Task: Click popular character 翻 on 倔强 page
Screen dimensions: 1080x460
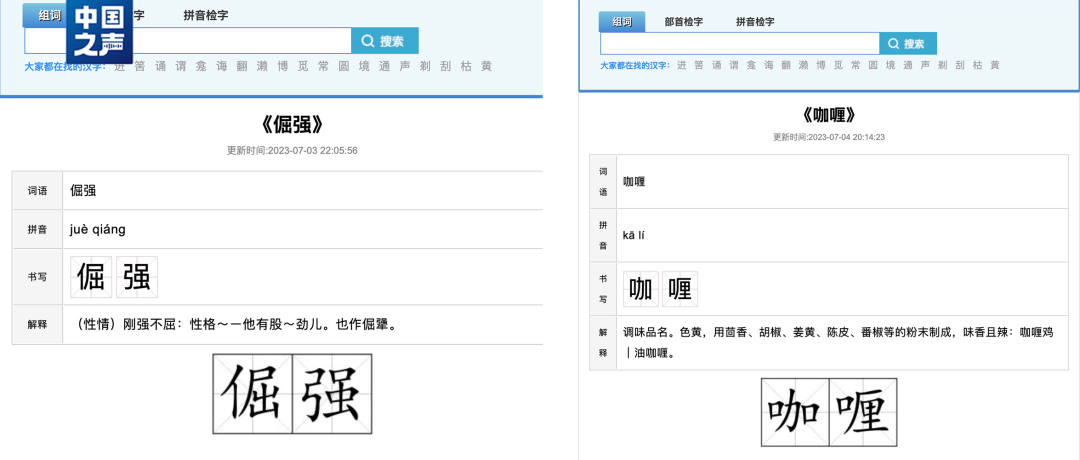Action: (x=241, y=67)
